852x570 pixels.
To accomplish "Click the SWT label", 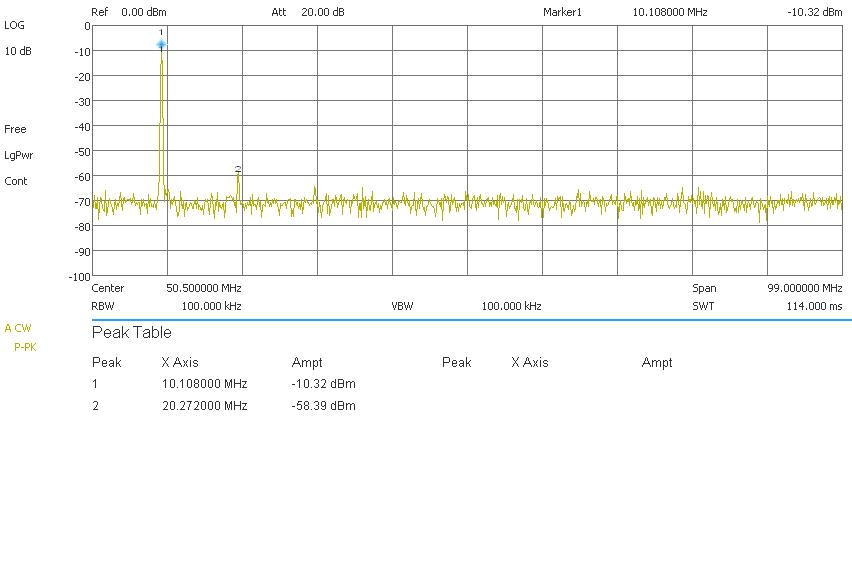I will [703, 306].
